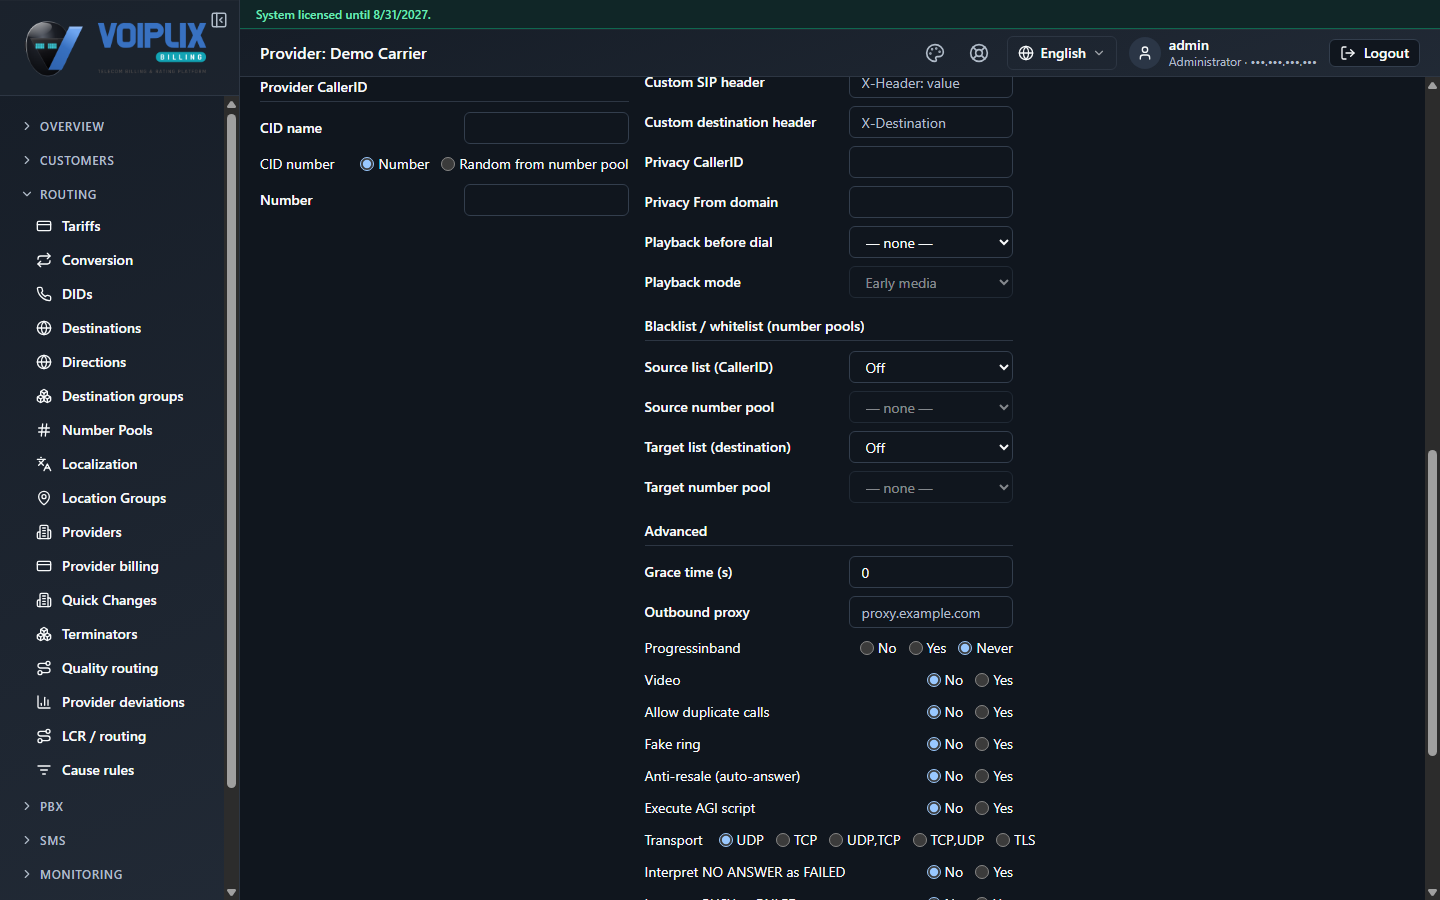Open Destination groups menu item
The width and height of the screenshot is (1440, 900).
coord(122,396)
